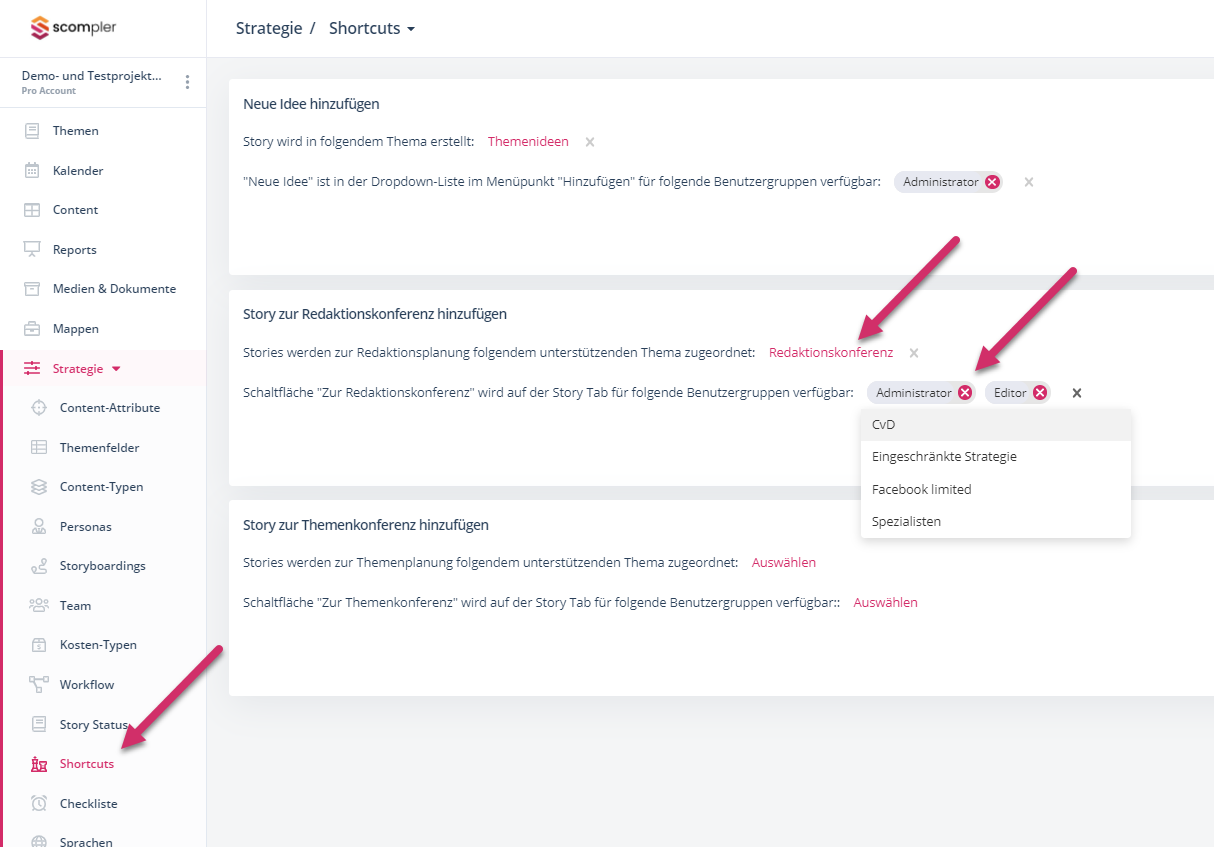Remove Administrator tag under Neue Idee
Viewport: 1214px width, 847px height.
tap(992, 182)
